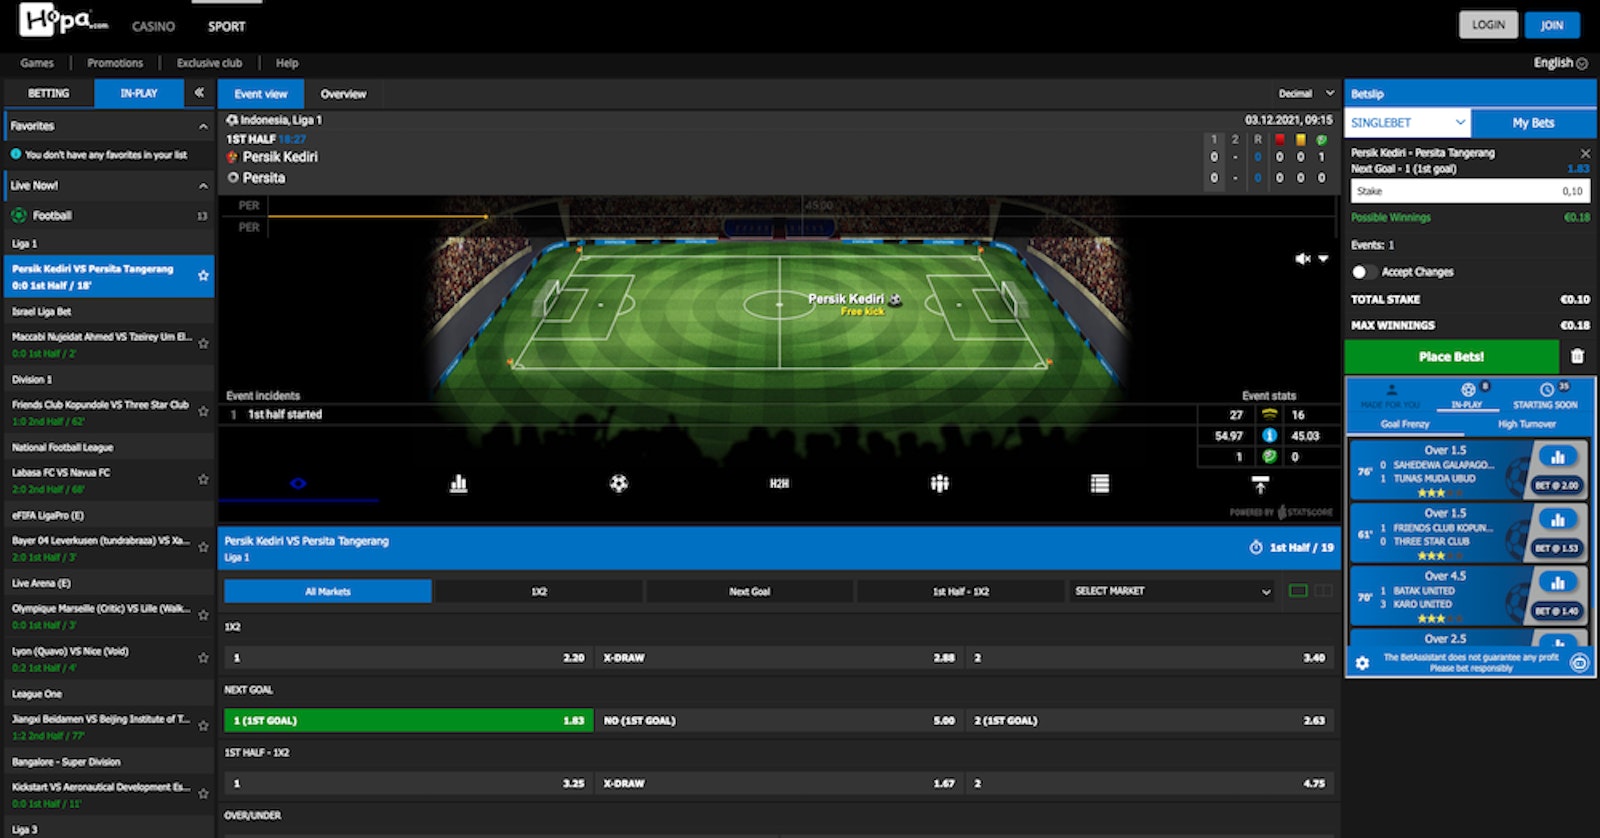Click the JOIN button
The image size is (1600, 838).
pos(1551,25)
